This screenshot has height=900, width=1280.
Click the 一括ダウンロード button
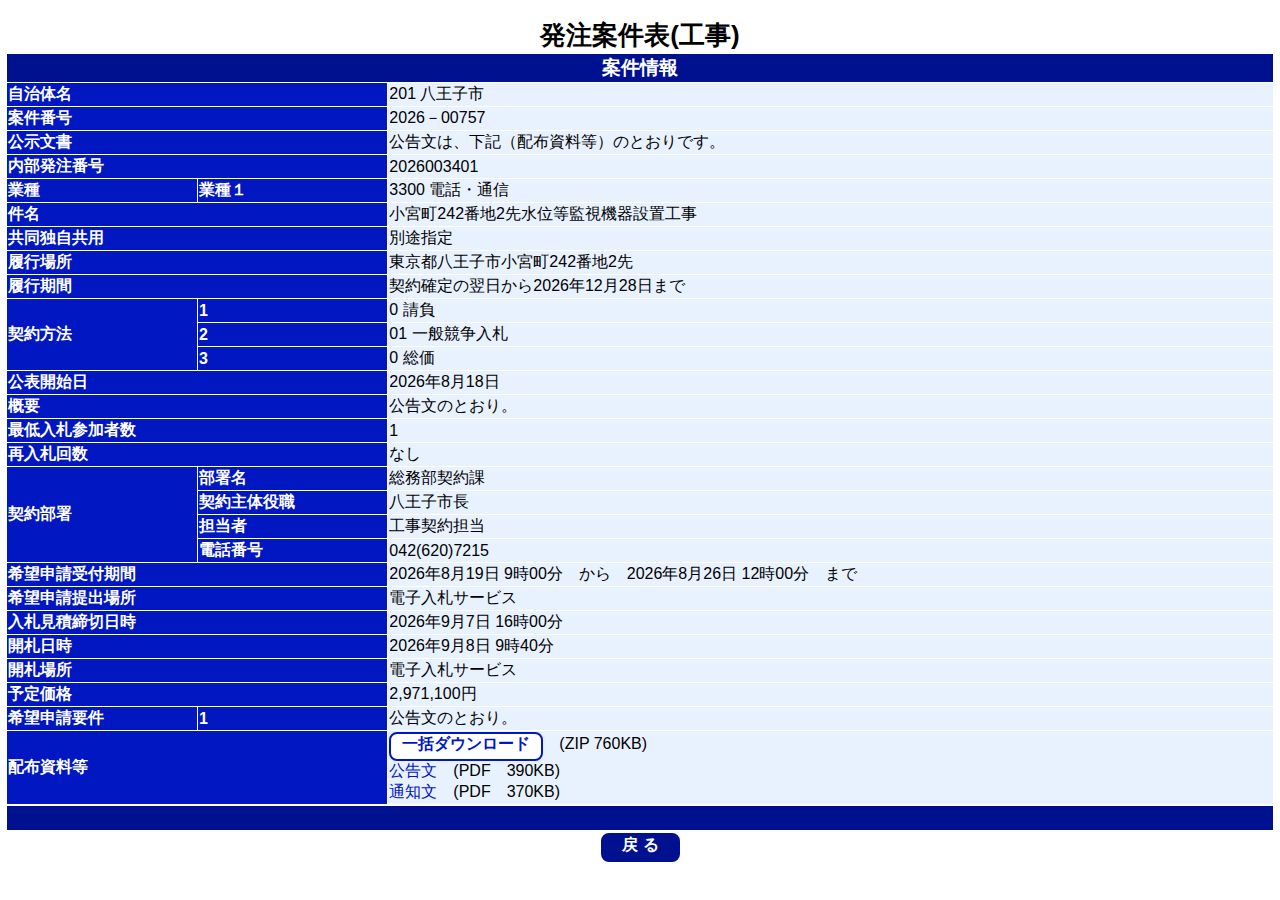[466, 746]
